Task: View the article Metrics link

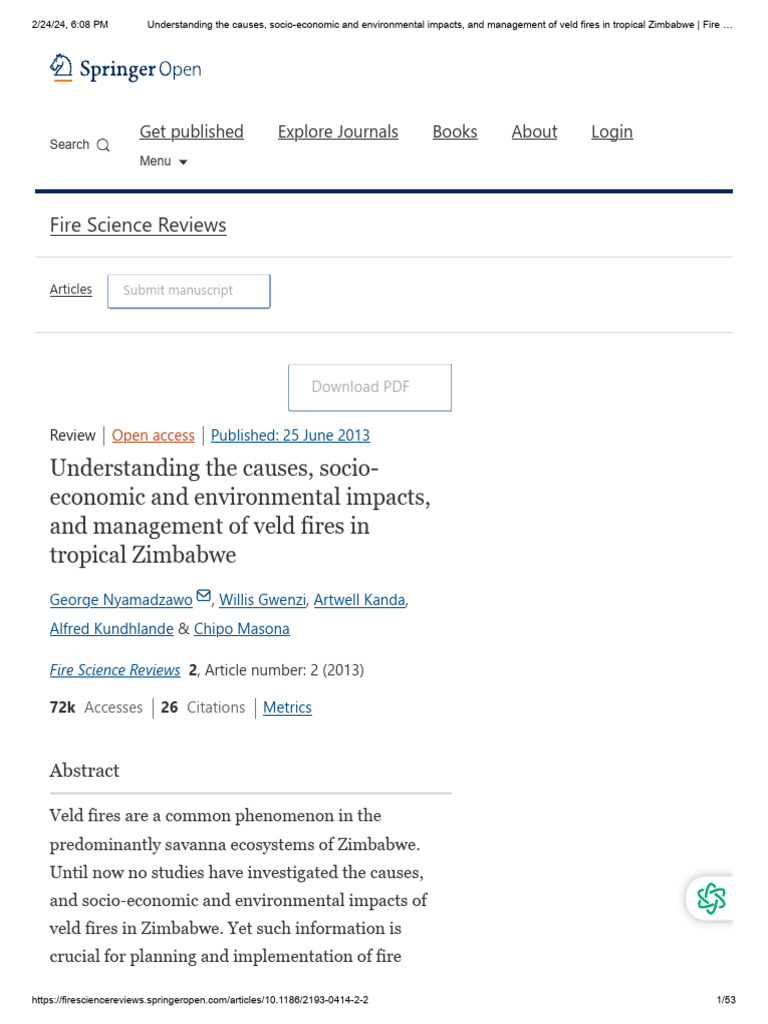Action: tap(287, 707)
